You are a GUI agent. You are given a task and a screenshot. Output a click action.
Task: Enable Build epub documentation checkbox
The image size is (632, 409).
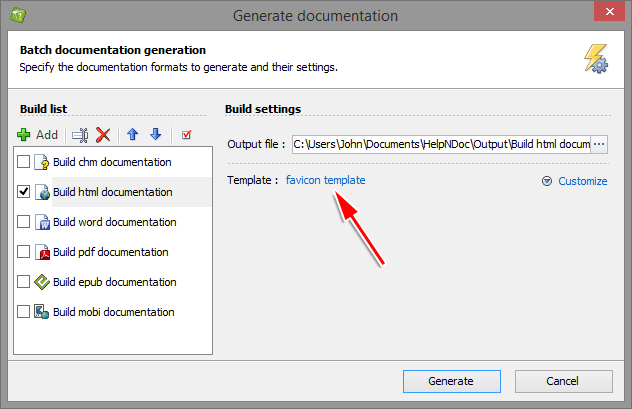pyautogui.click(x=23, y=282)
